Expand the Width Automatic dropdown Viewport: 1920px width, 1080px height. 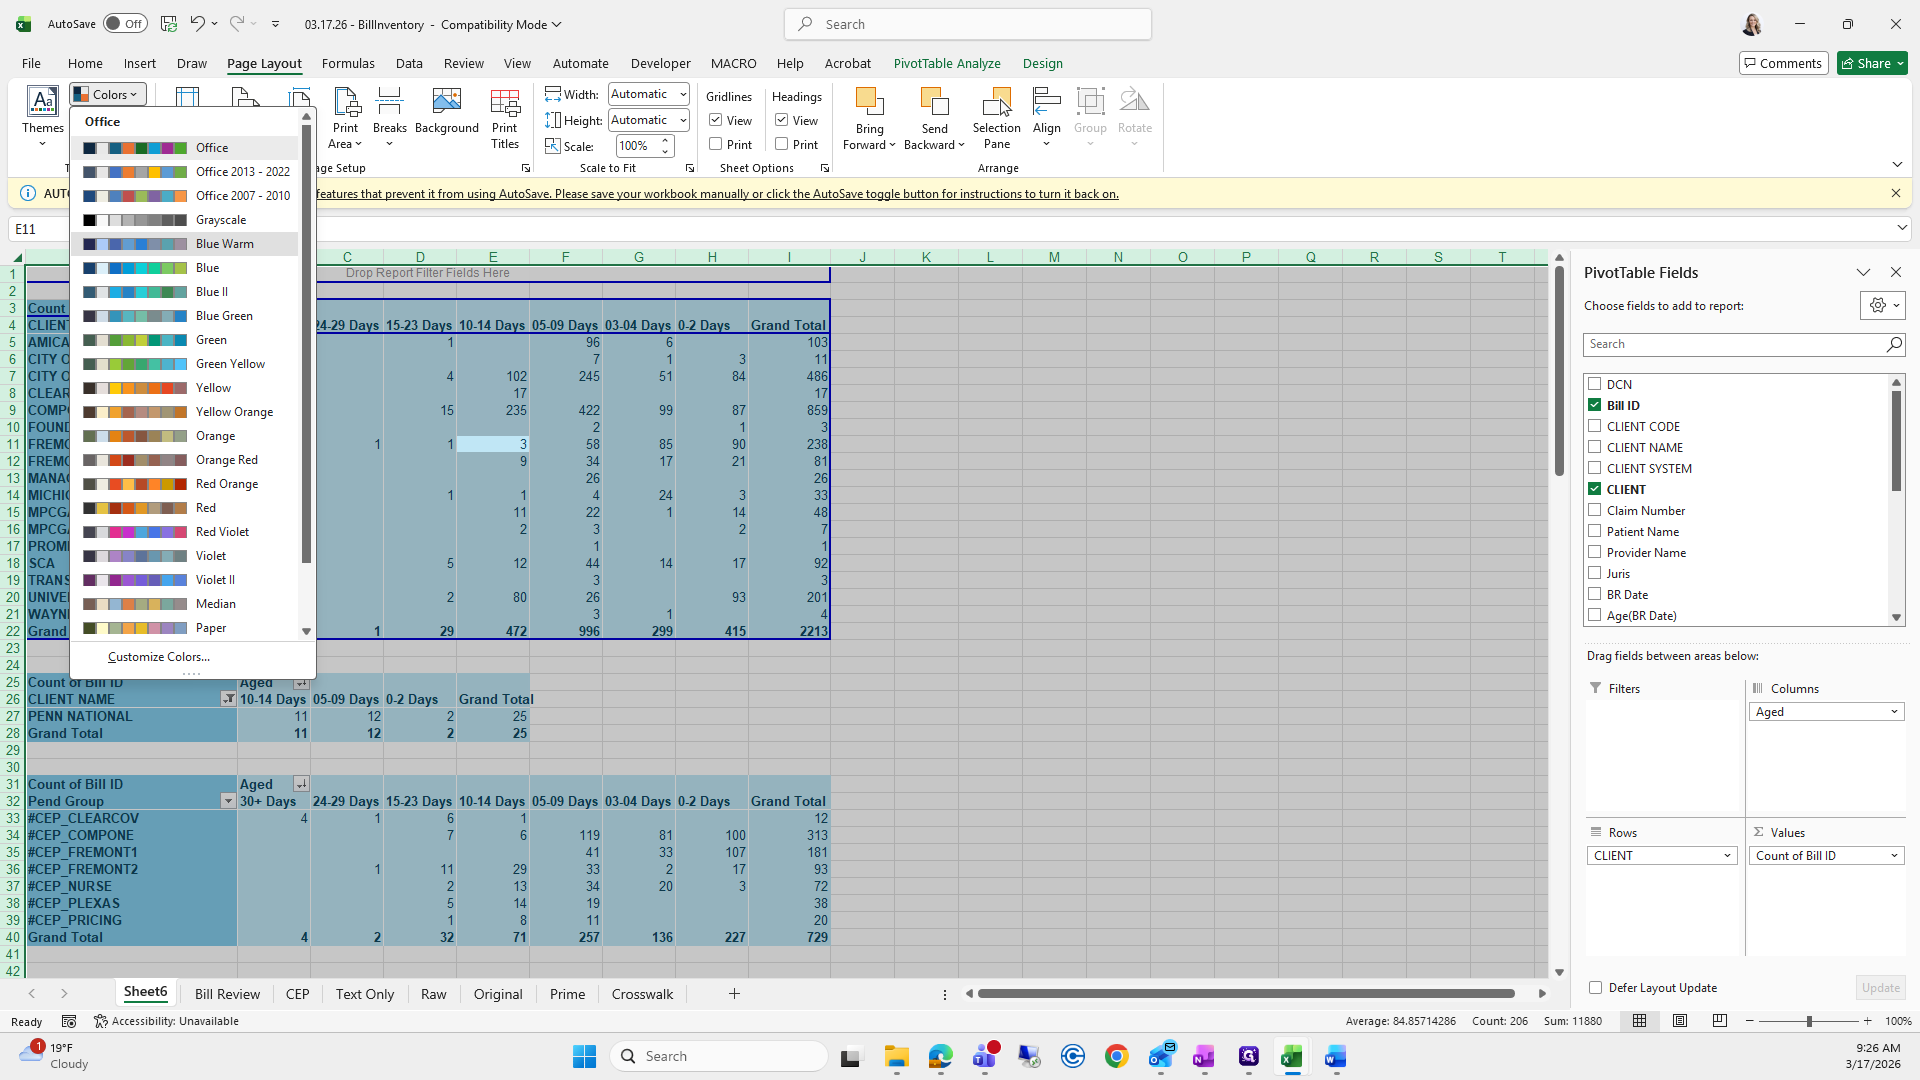(x=683, y=94)
